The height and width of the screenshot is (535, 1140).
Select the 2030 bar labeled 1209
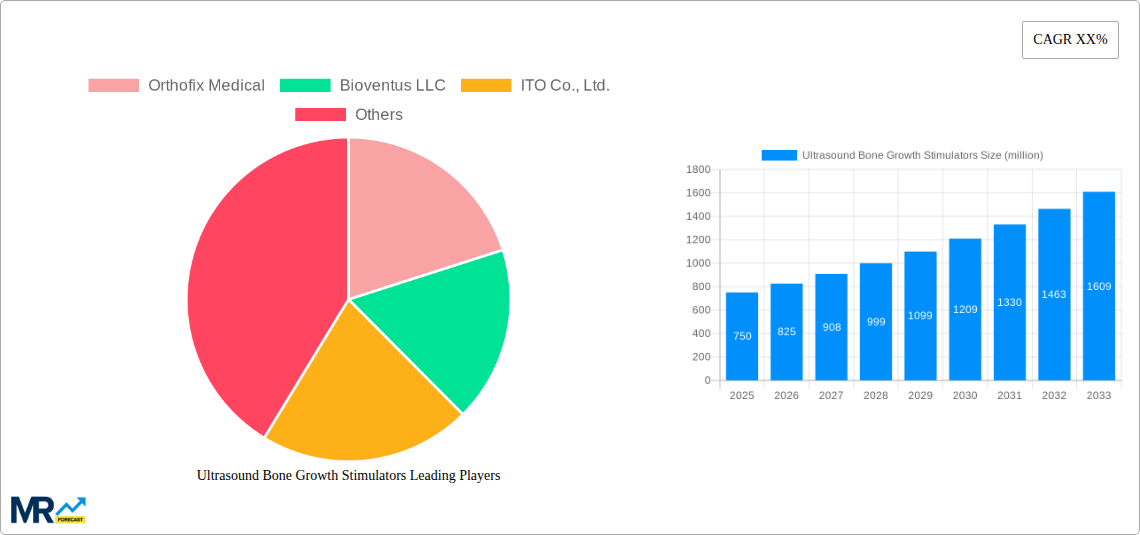tap(965, 309)
